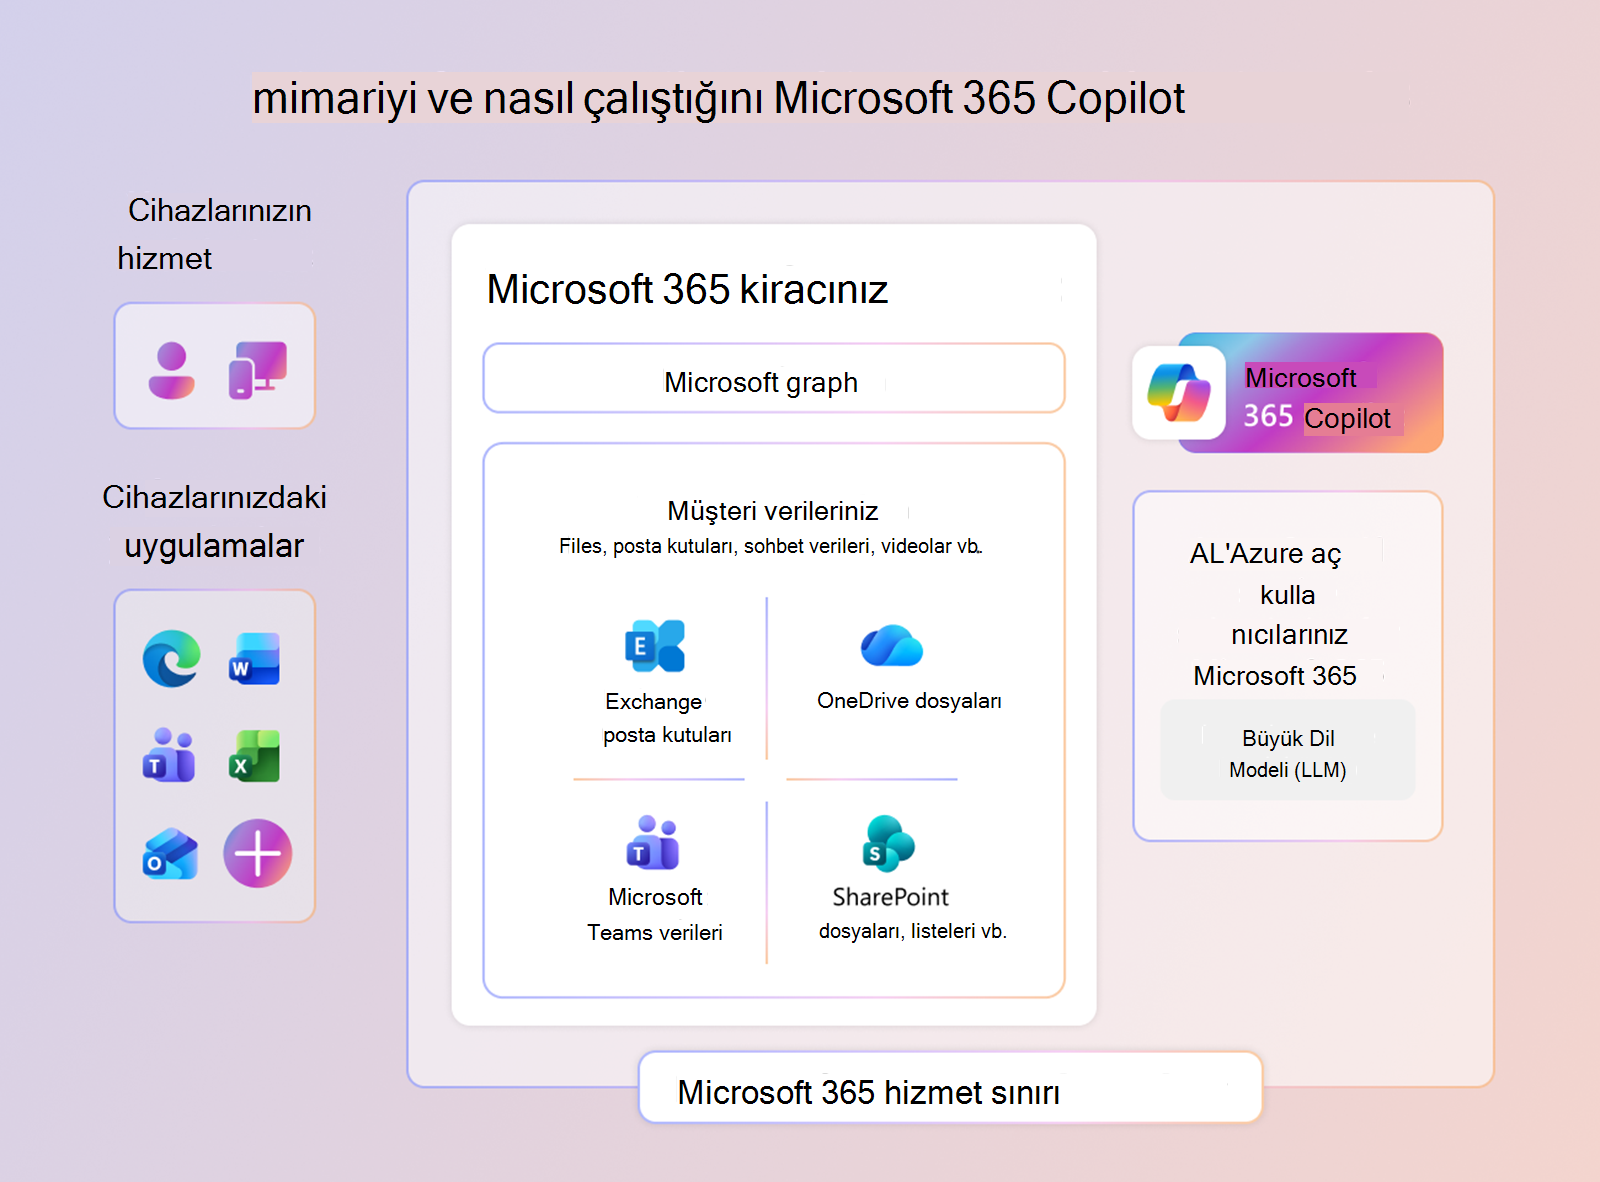Open the Excel app icon
This screenshot has width=1600, height=1182.
click(x=255, y=755)
